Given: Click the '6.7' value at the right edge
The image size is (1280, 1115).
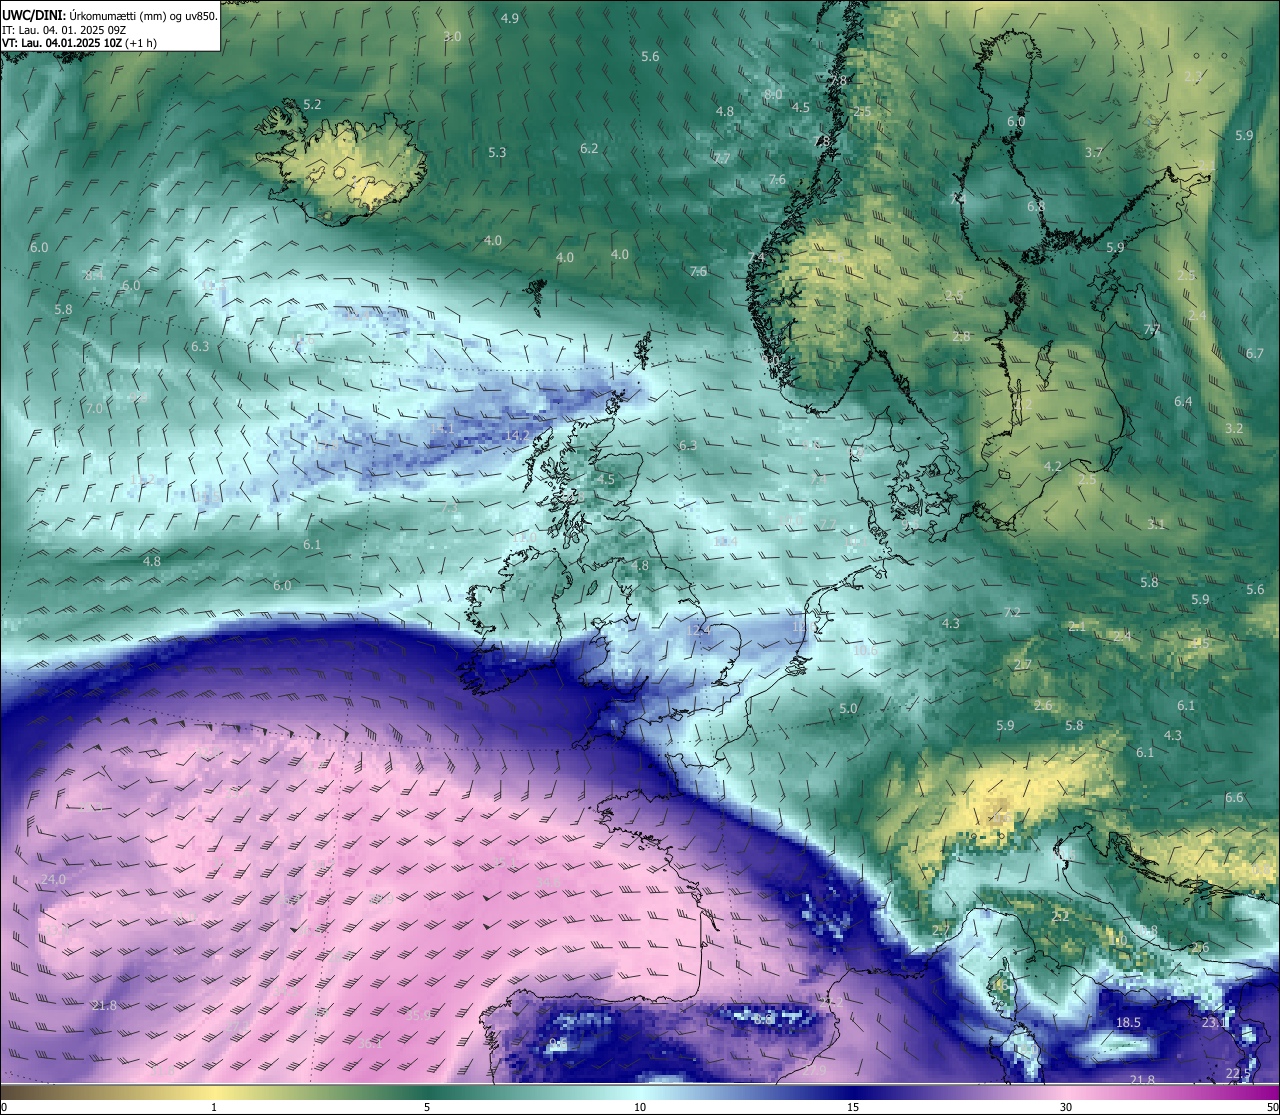Looking at the screenshot, I should (x=1255, y=353).
